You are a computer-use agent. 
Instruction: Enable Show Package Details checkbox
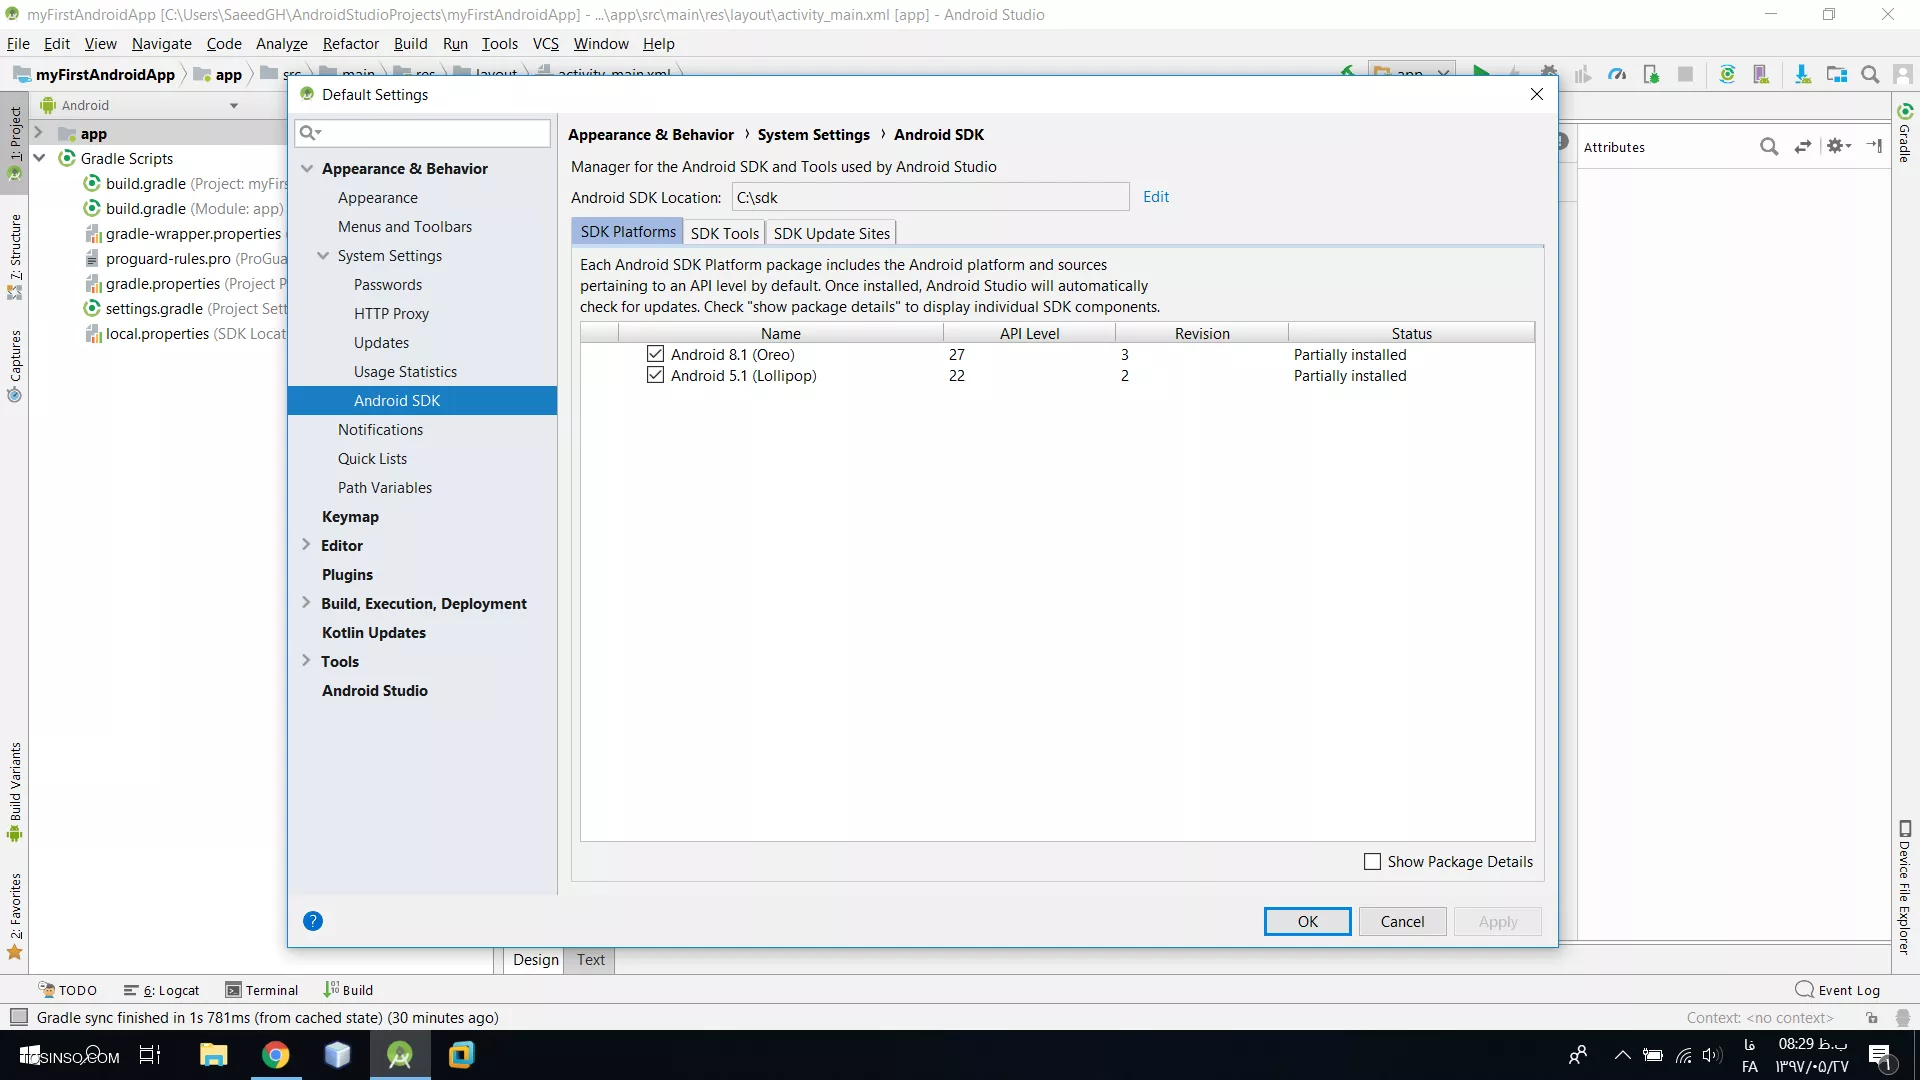(x=1373, y=861)
